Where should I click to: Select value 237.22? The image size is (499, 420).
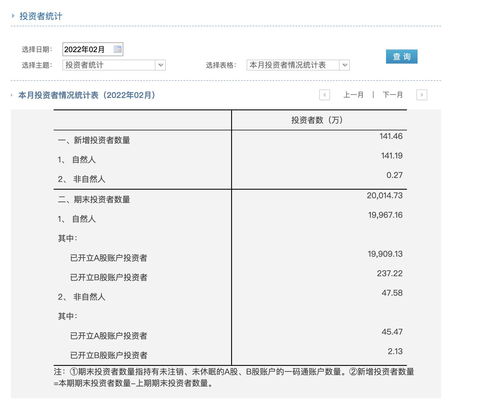390,273
